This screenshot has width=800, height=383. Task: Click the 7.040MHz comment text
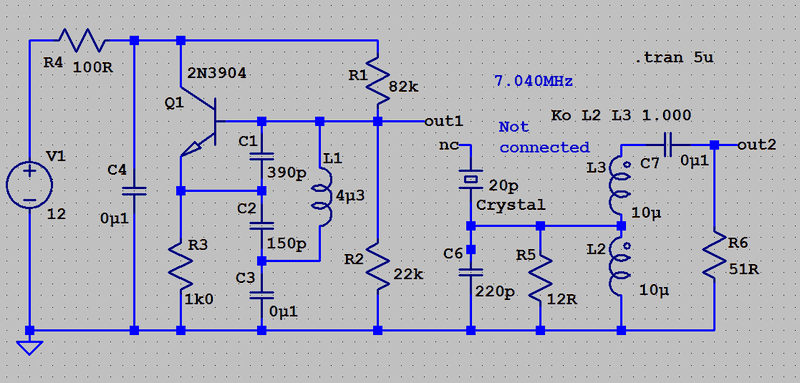point(533,82)
